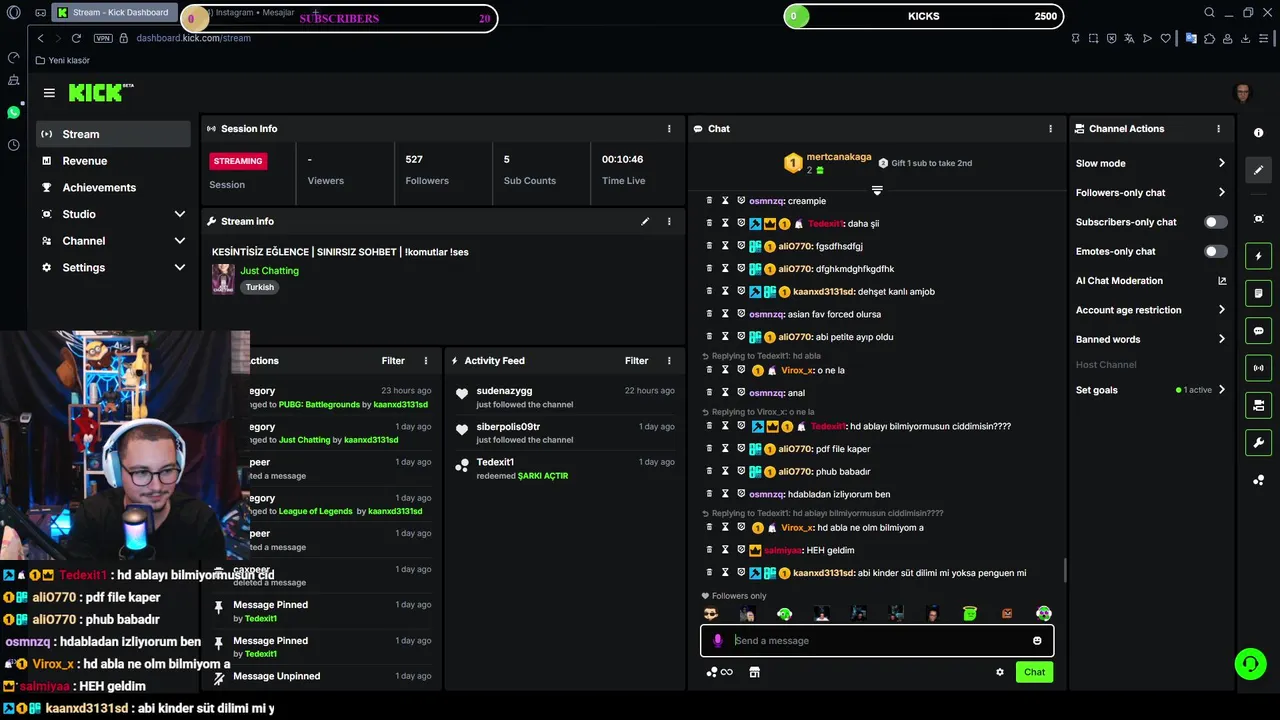The image size is (1280, 720).
Task: Open the Kick hamburger menu
Action: pyautogui.click(x=49, y=93)
